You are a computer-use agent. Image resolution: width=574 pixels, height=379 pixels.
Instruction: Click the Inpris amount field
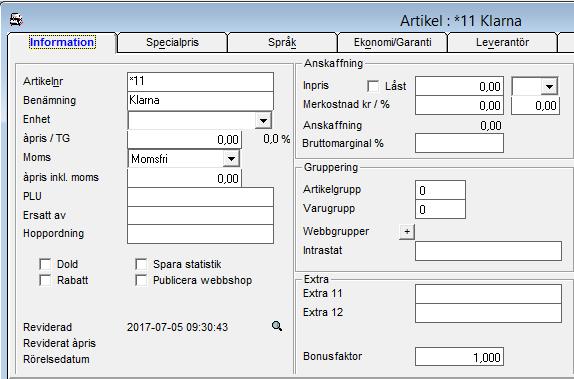459,86
